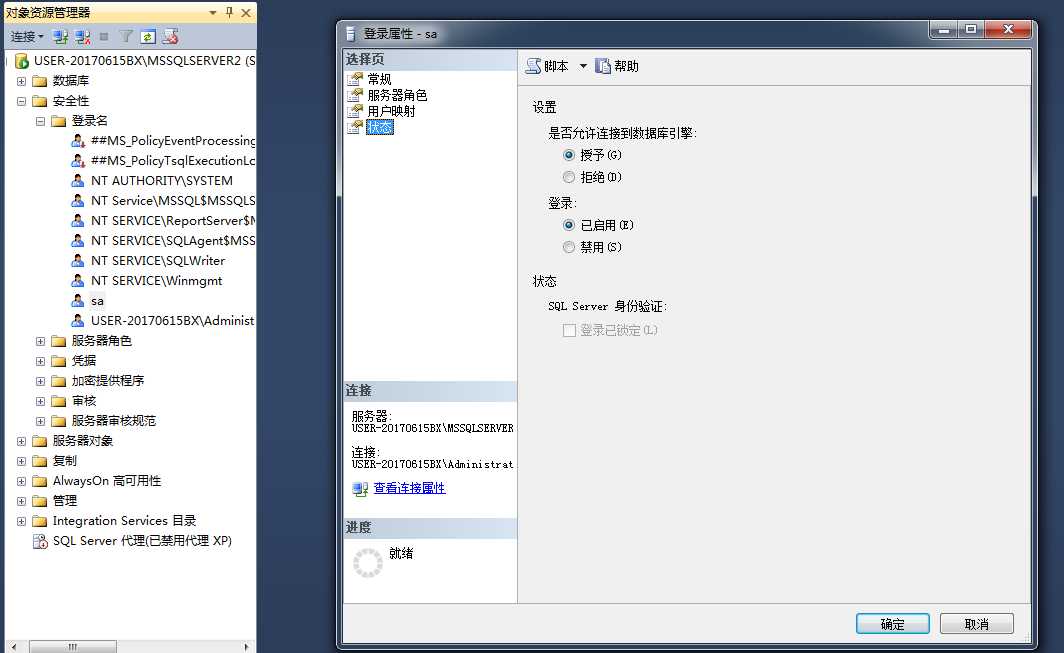The height and width of the screenshot is (653, 1064).
Task: Open Object Explorer window position arrow
Action: coord(212,13)
